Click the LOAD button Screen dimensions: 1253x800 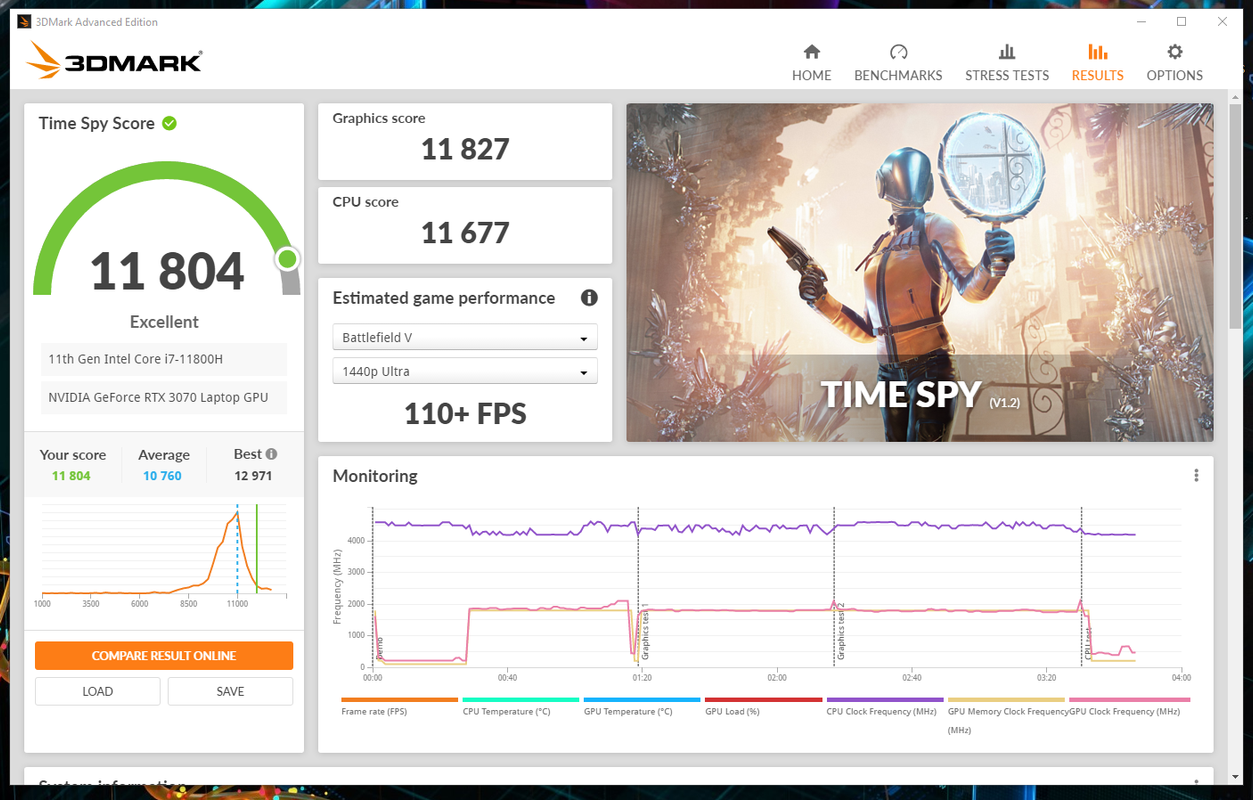(x=98, y=691)
